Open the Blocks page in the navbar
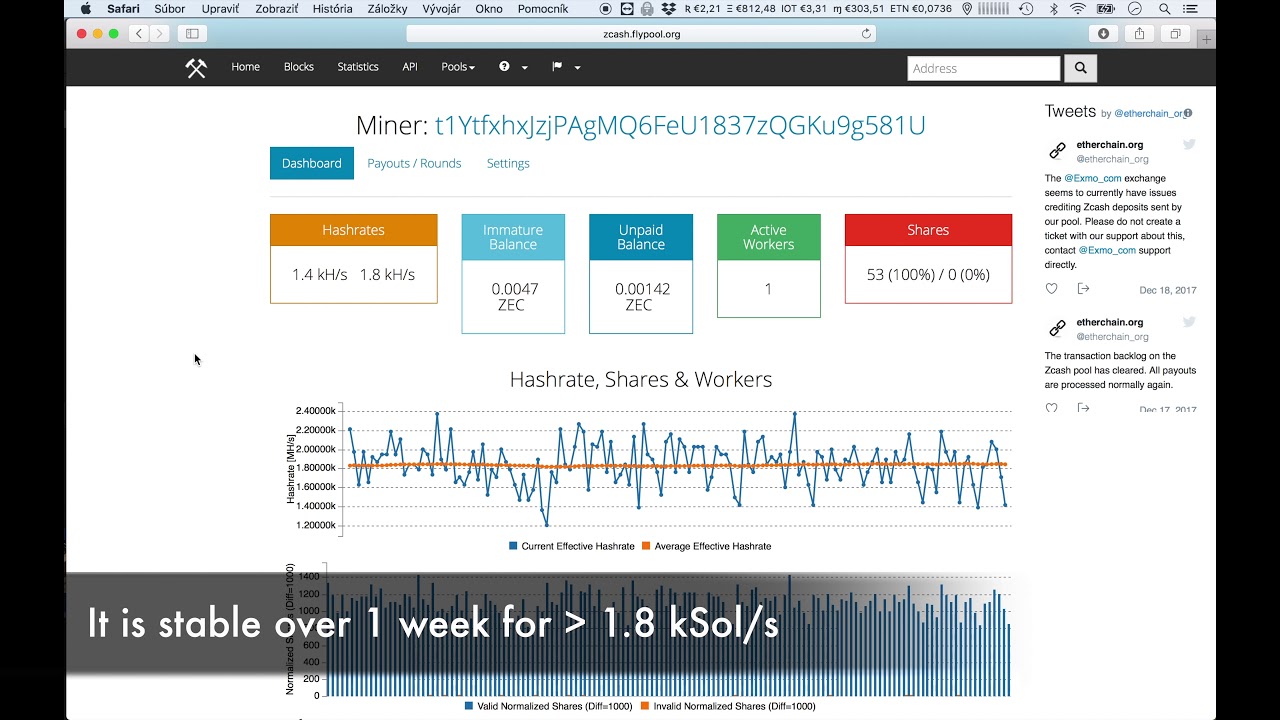 point(299,67)
